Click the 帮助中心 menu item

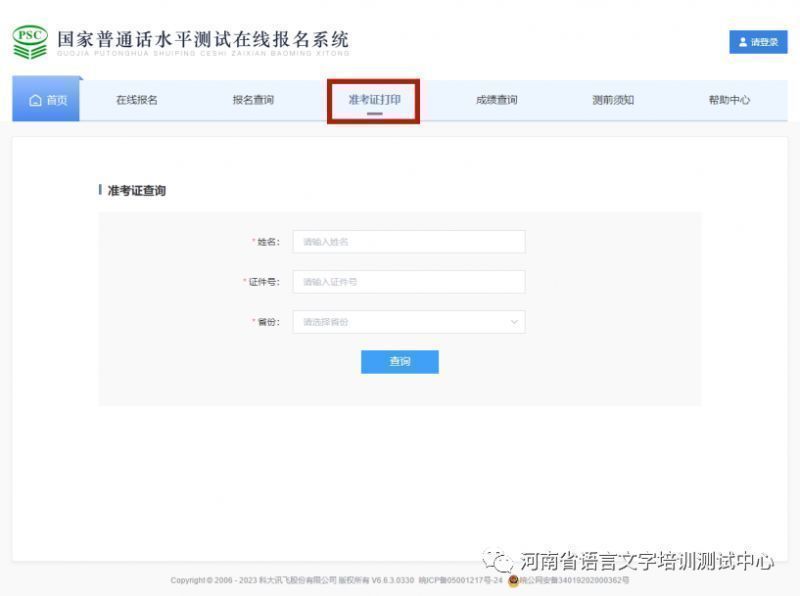tap(731, 100)
